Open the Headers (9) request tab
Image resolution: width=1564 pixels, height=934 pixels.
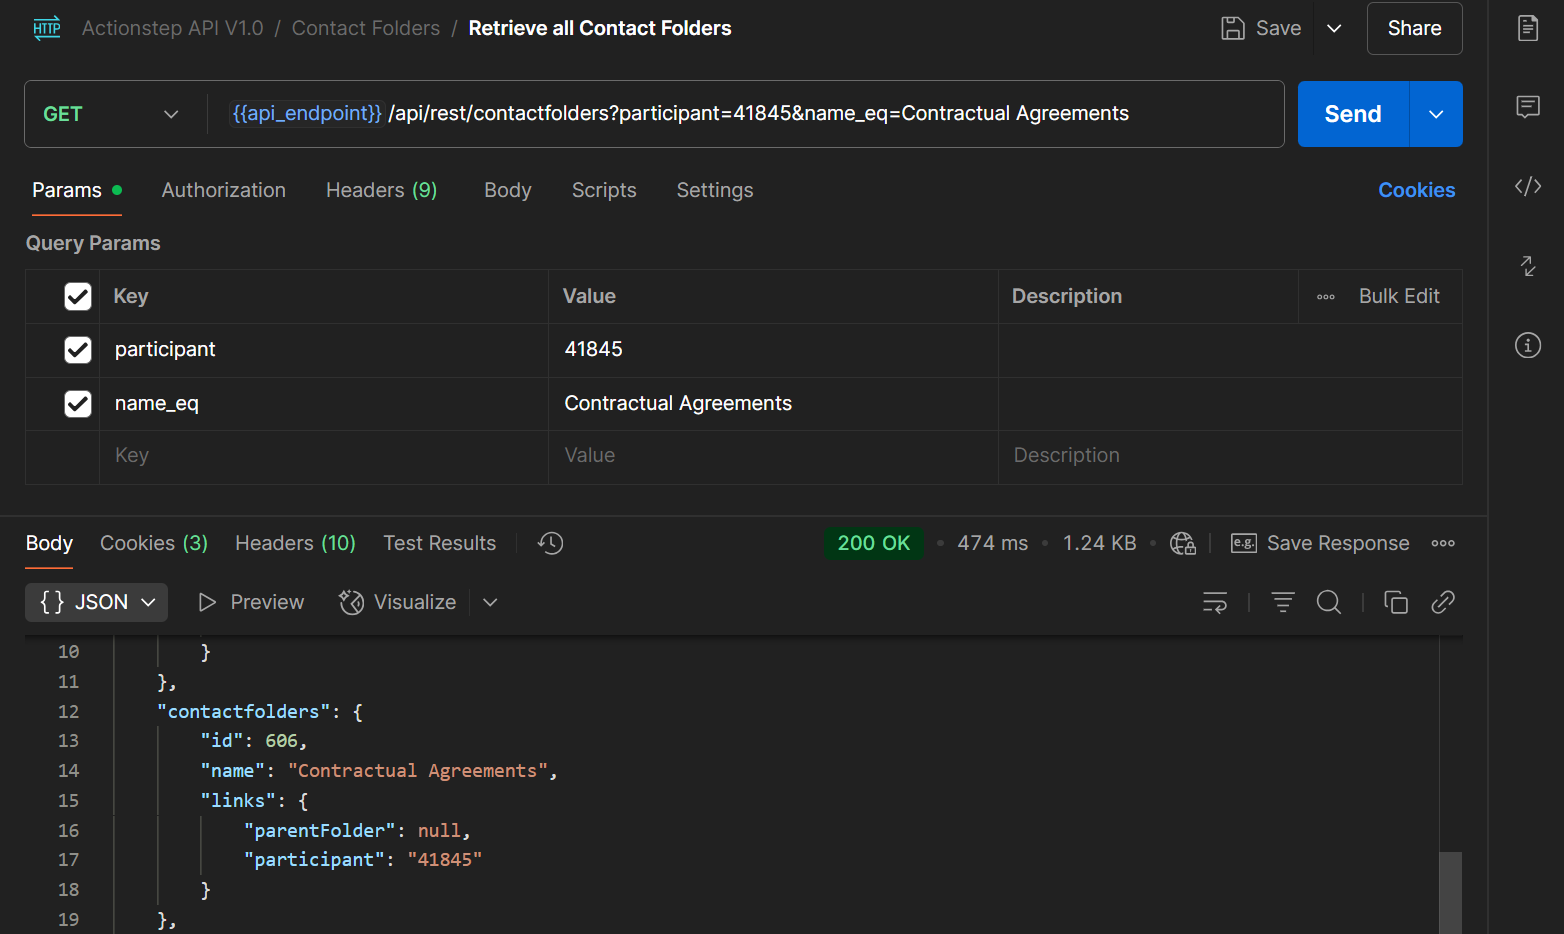point(382,190)
